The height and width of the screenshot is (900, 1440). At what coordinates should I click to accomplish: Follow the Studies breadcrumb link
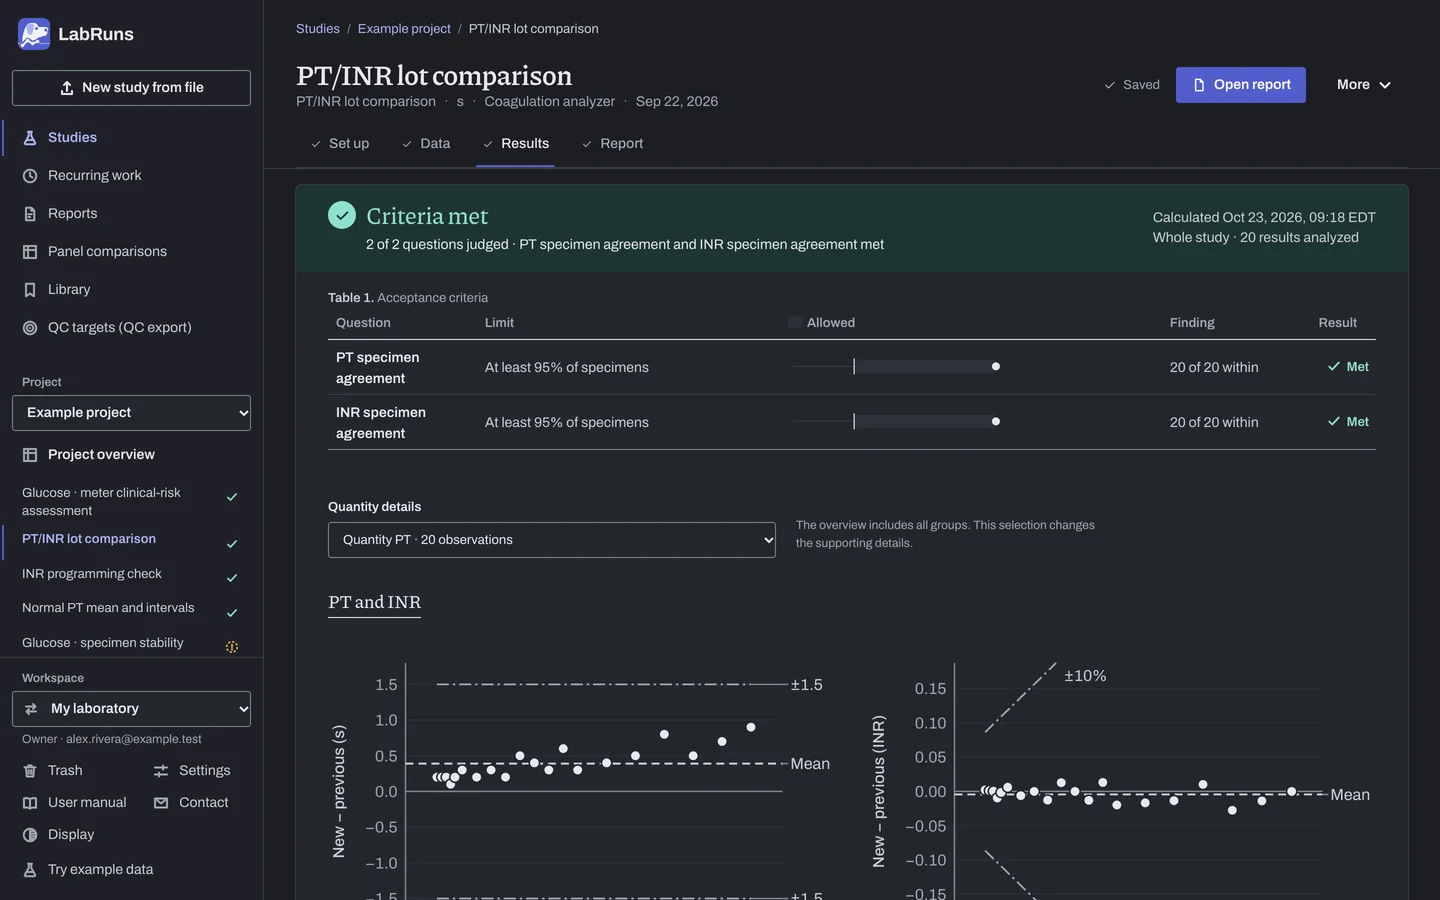click(x=318, y=29)
